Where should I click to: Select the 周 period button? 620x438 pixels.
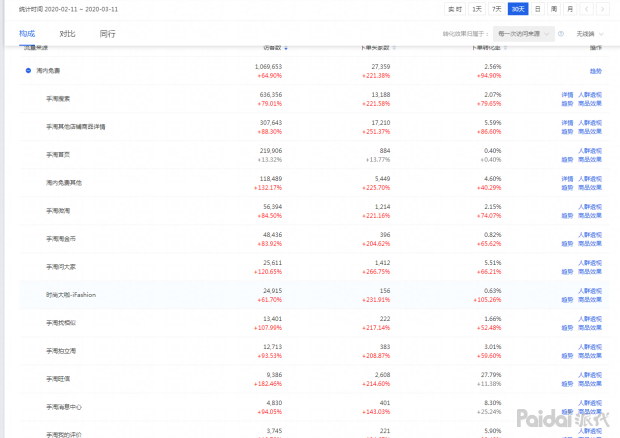pyautogui.click(x=554, y=9)
